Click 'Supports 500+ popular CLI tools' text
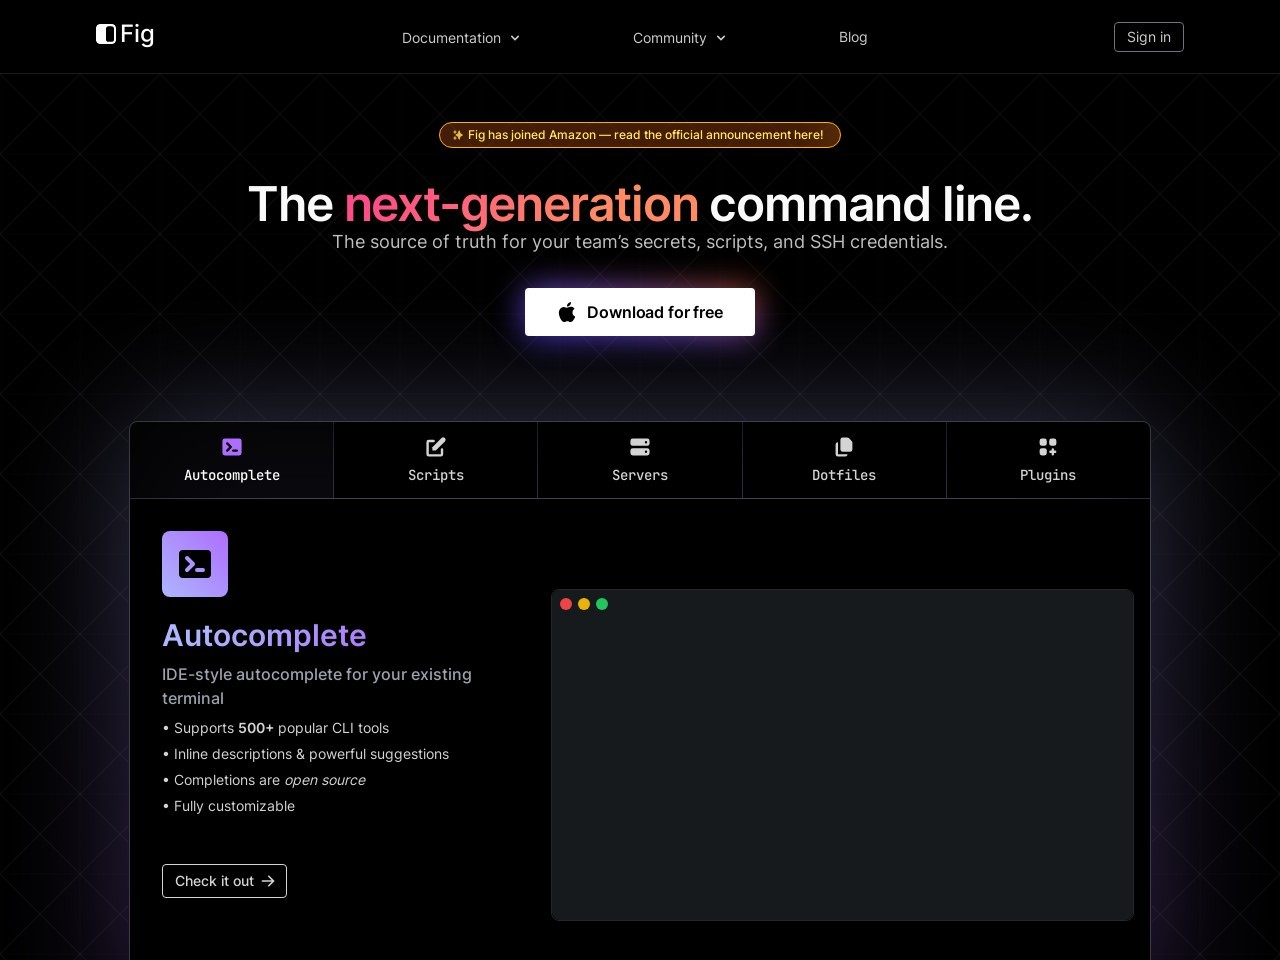This screenshot has height=960, width=1280. (276, 728)
